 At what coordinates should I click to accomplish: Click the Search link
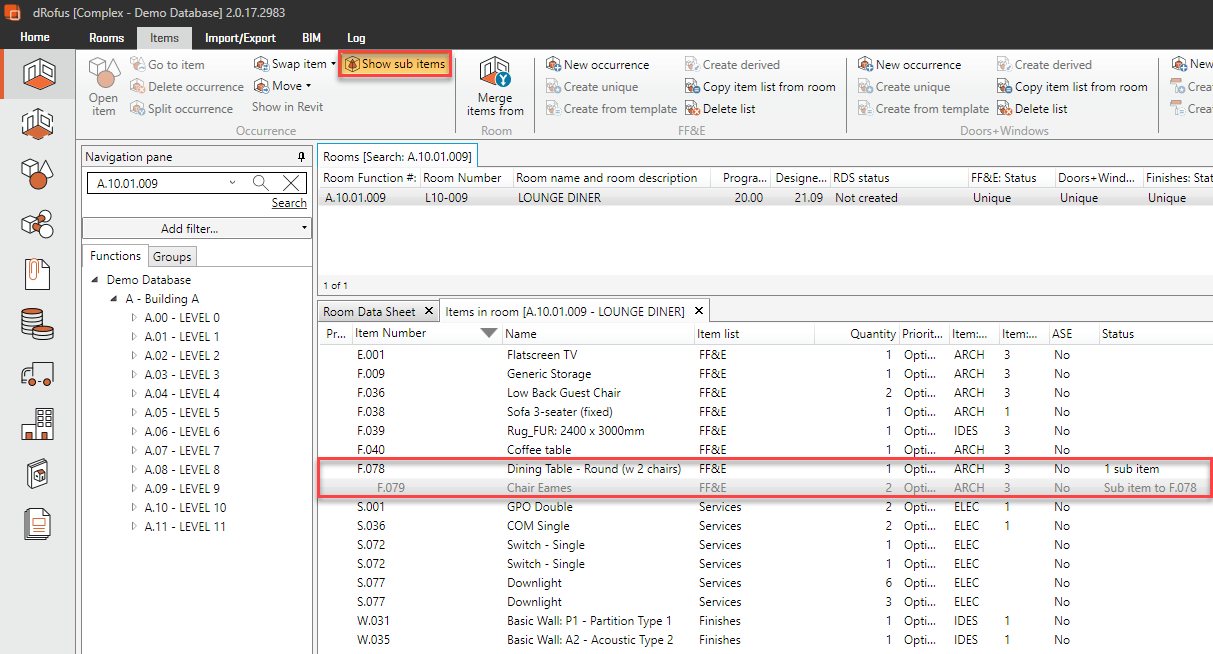point(289,203)
